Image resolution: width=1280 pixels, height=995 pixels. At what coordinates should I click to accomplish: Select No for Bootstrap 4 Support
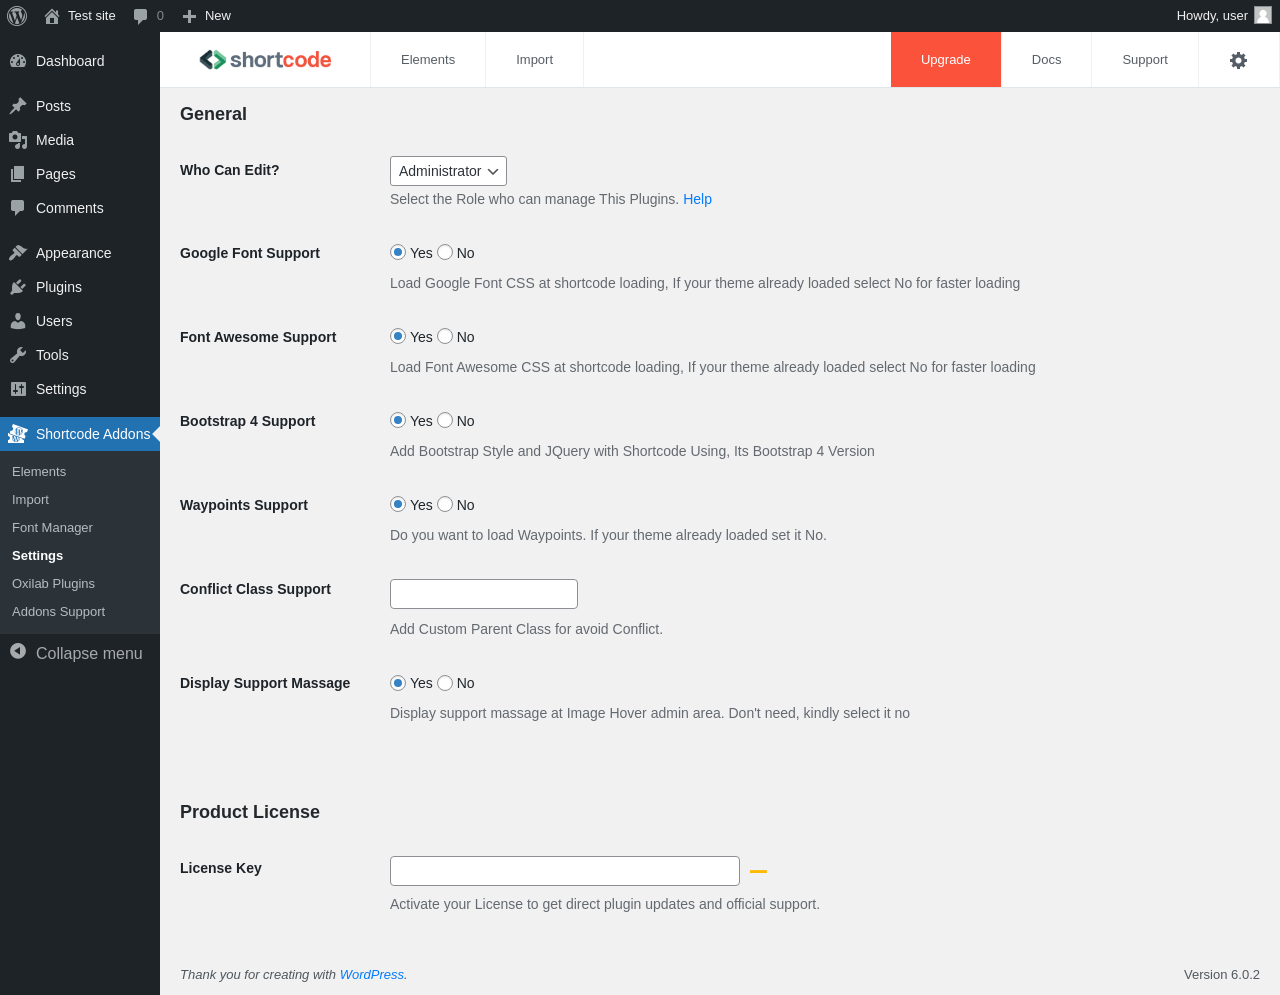445,421
